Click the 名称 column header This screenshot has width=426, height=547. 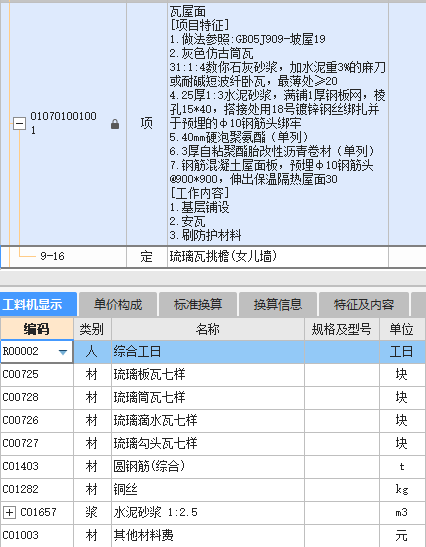(x=208, y=329)
